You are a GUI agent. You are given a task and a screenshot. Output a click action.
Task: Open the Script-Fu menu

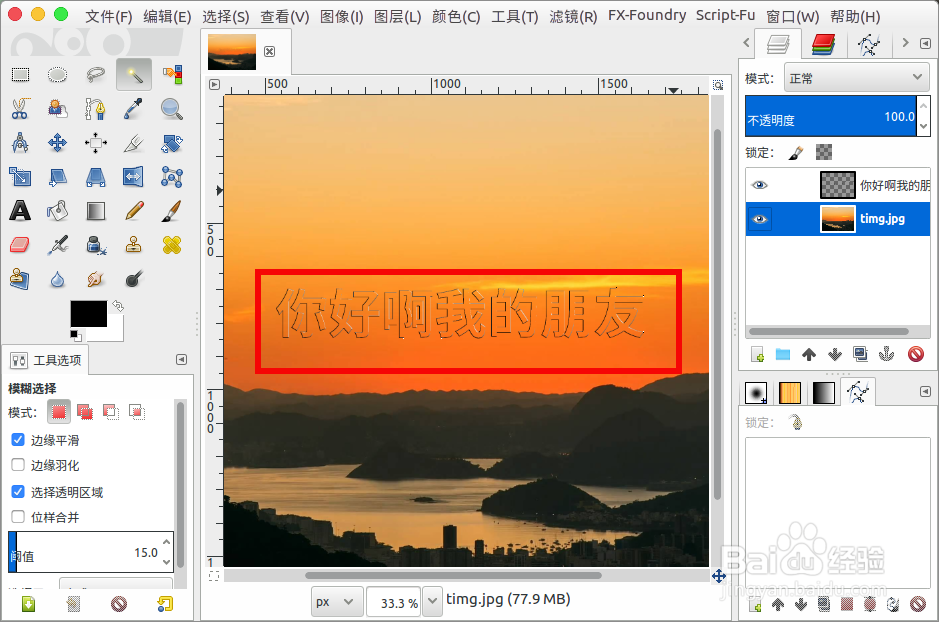coord(725,16)
